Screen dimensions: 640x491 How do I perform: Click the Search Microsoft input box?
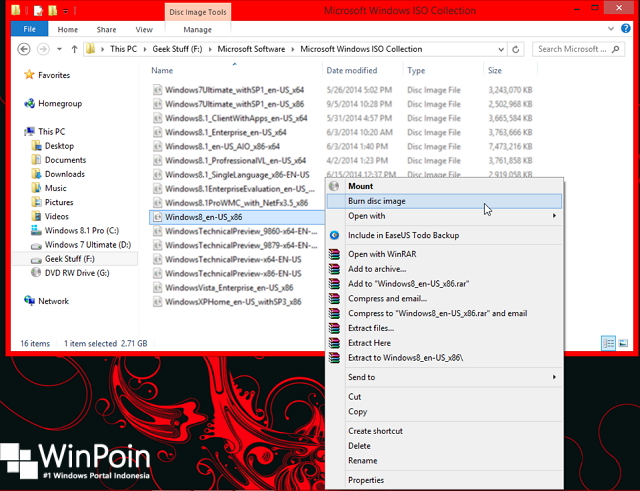578,49
